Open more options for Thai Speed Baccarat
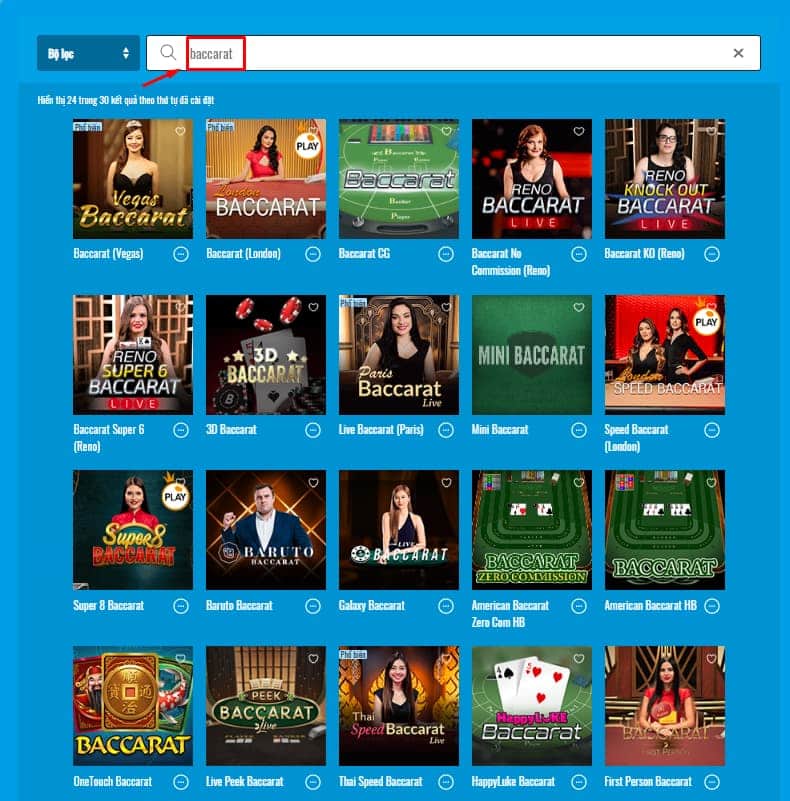Screen dimensions: 790x801 [x=446, y=782]
